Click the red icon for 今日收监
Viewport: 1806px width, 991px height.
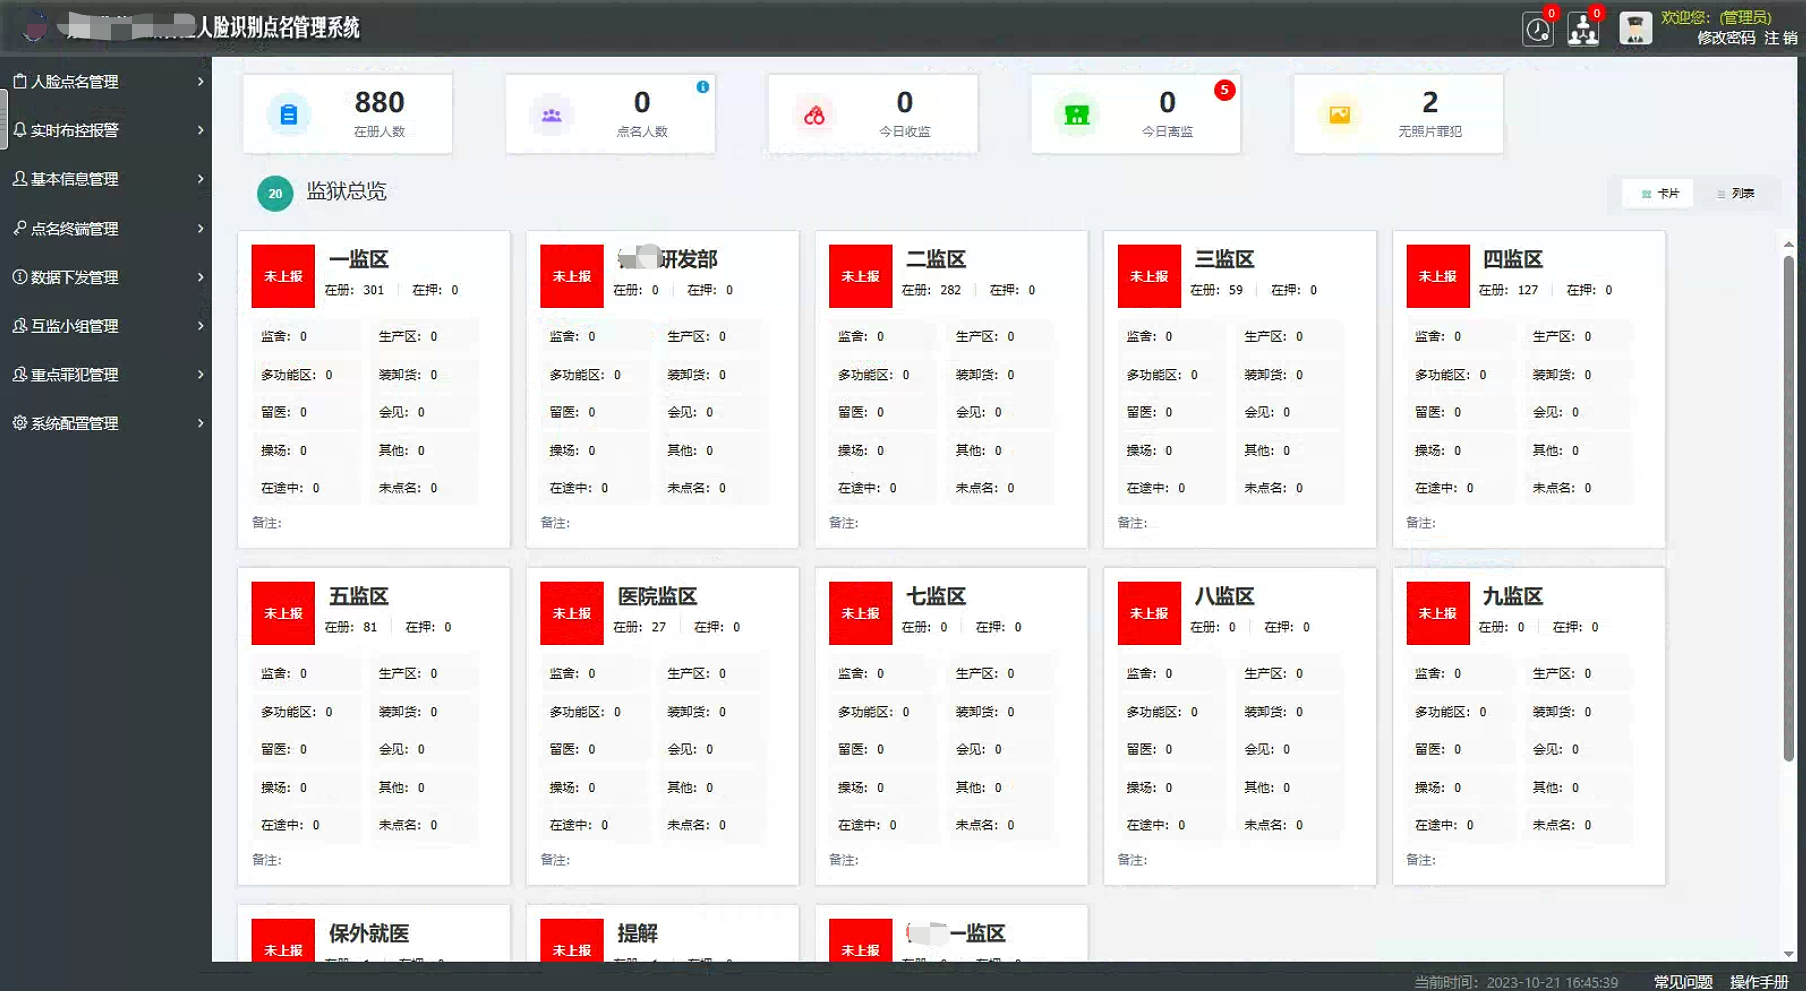pos(814,115)
